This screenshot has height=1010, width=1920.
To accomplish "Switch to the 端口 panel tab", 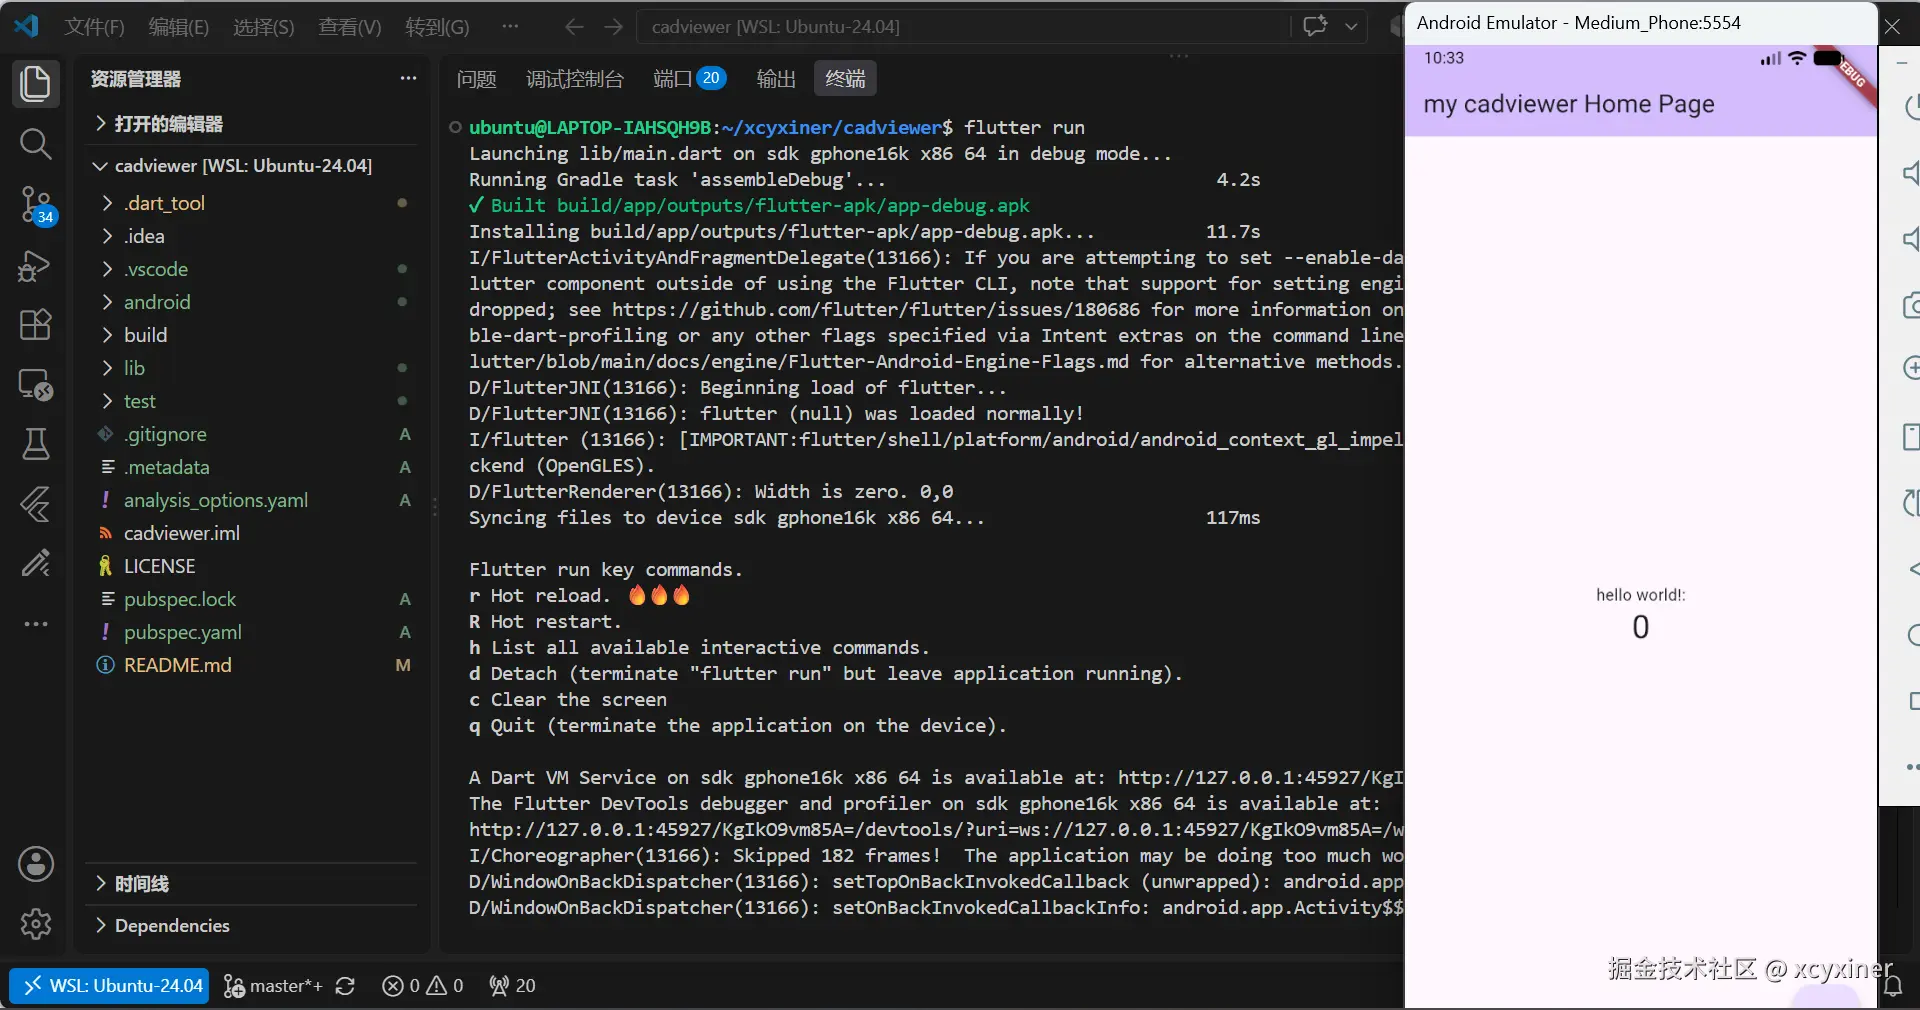I will (690, 79).
